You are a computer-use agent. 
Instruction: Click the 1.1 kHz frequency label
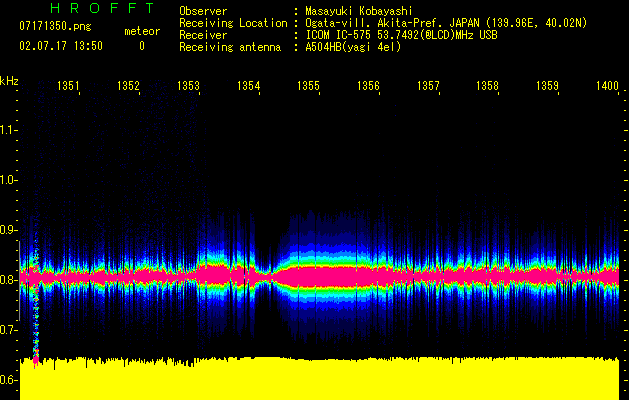[8, 130]
